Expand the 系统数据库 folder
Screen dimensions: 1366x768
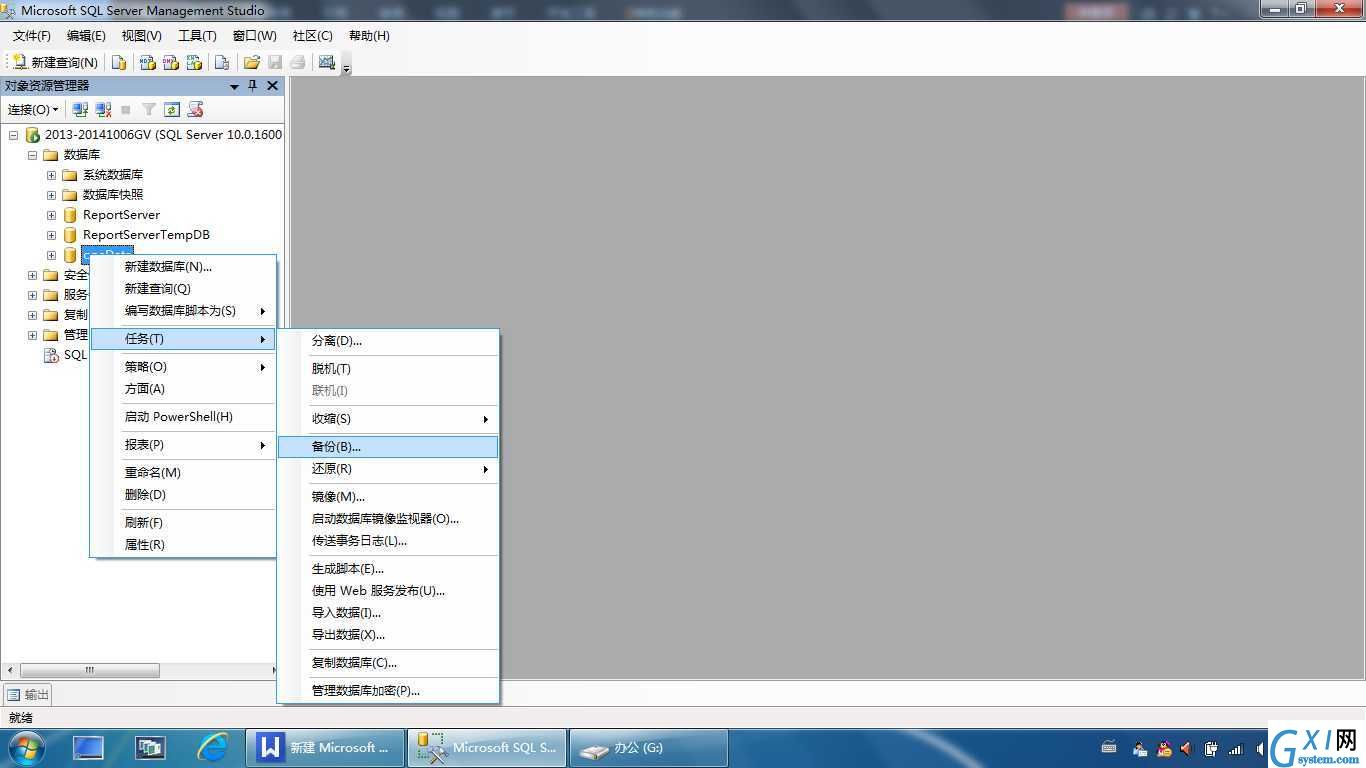pos(51,175)
